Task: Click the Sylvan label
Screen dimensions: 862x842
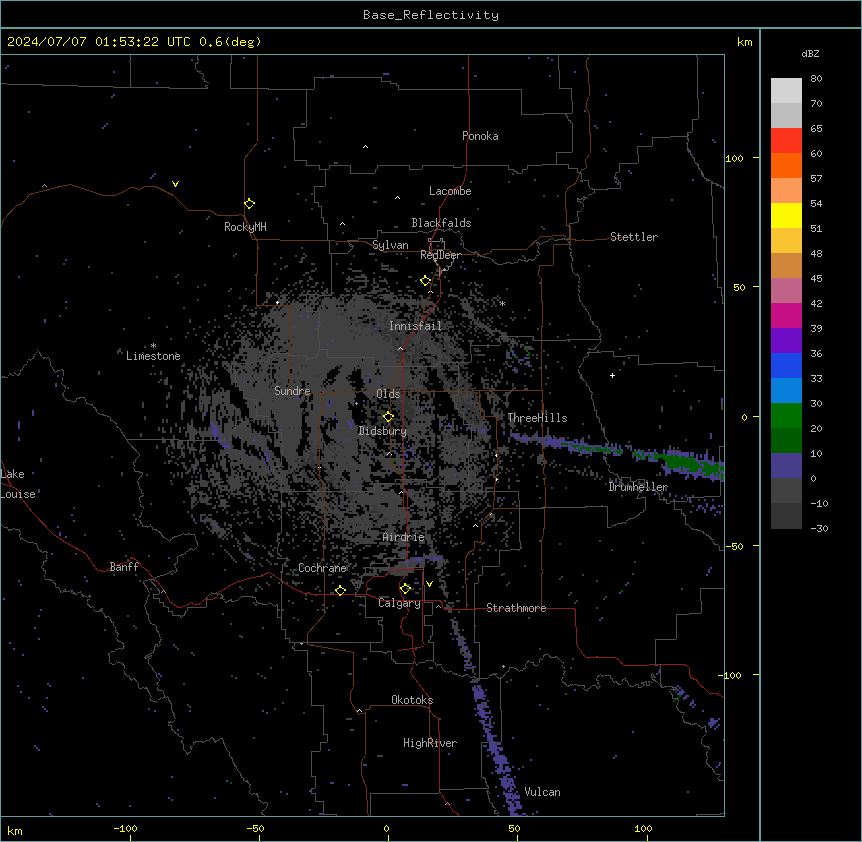Action: pyautogui.click(x=390, y=245)
